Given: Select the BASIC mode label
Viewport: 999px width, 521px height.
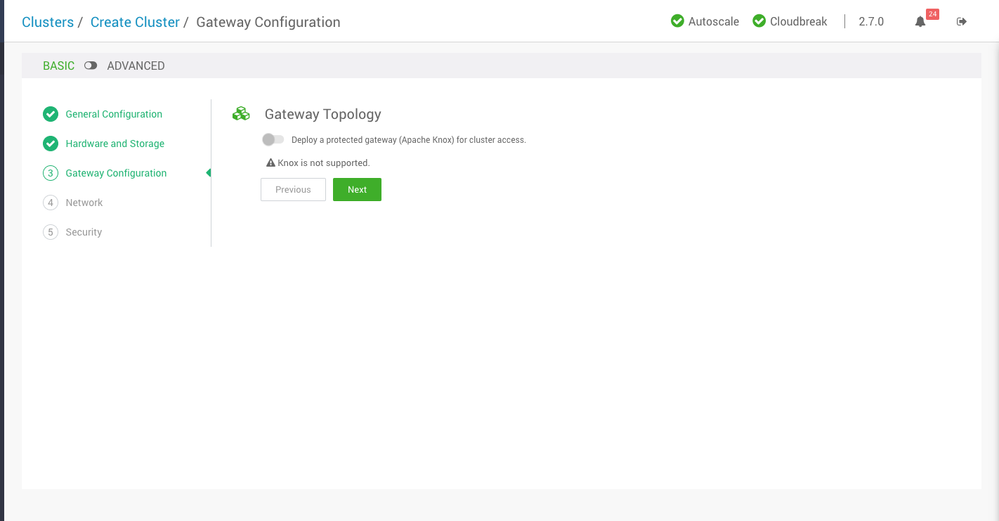Looking at the screenshot, I should (x=59, y=66).
